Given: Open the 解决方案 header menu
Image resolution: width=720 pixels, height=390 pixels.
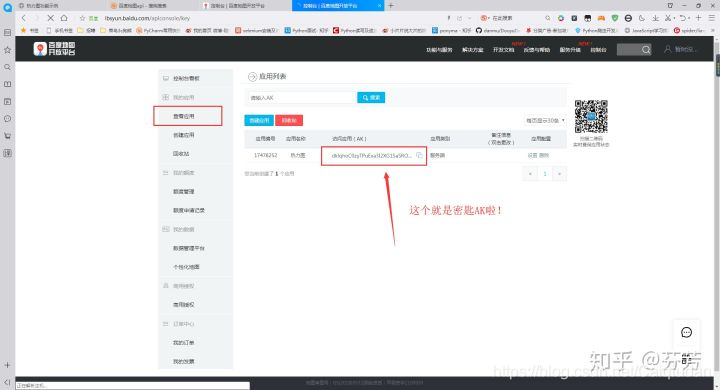Looking at the screenshot, I should point(472,50).
